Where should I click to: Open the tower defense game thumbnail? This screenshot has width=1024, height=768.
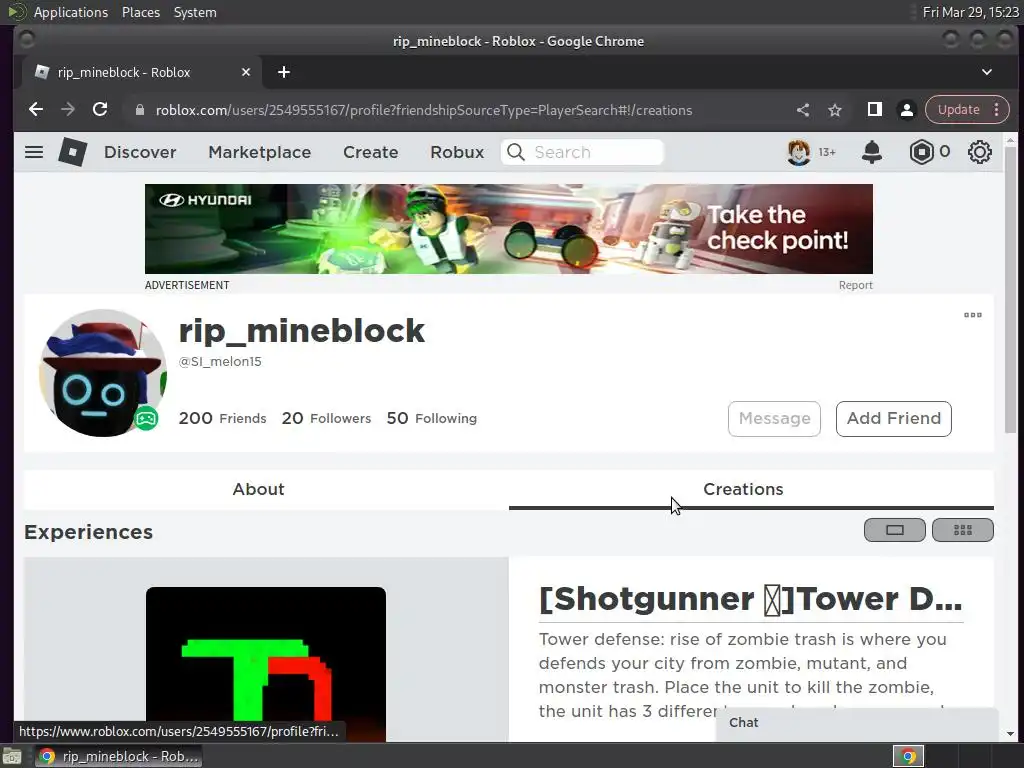pos(266,664)
